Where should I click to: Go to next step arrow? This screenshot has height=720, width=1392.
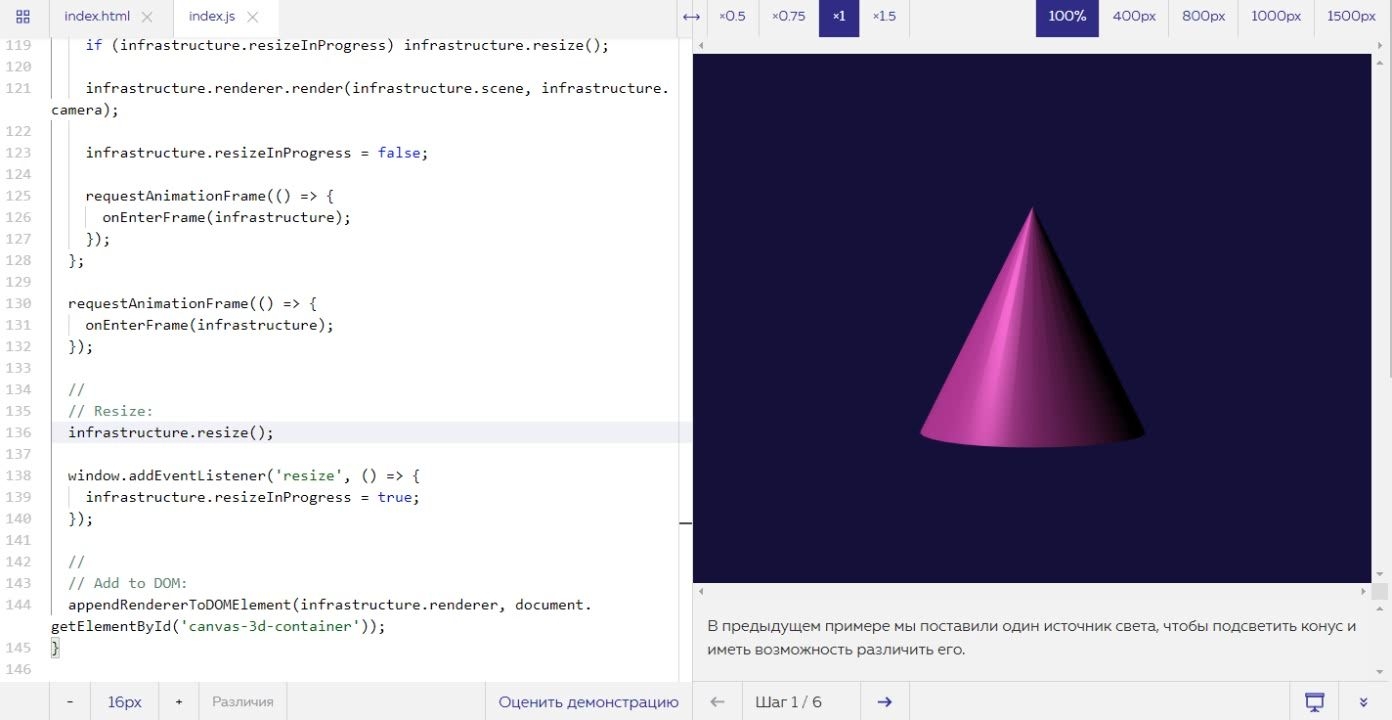click(884, 702)
